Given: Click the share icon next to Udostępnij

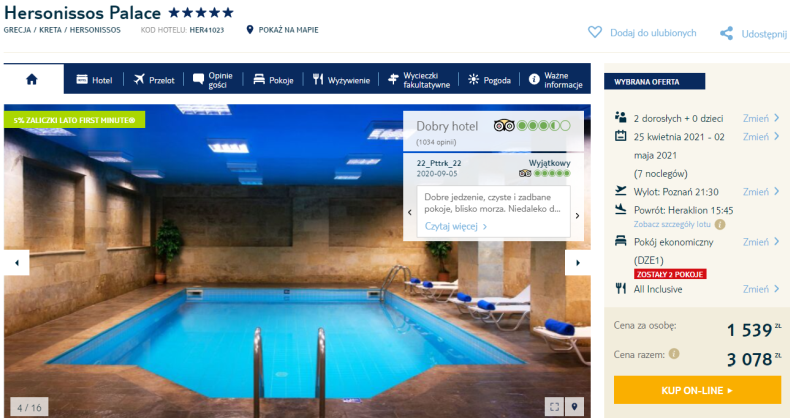Looking at the screenshot, I should [727, 34].
